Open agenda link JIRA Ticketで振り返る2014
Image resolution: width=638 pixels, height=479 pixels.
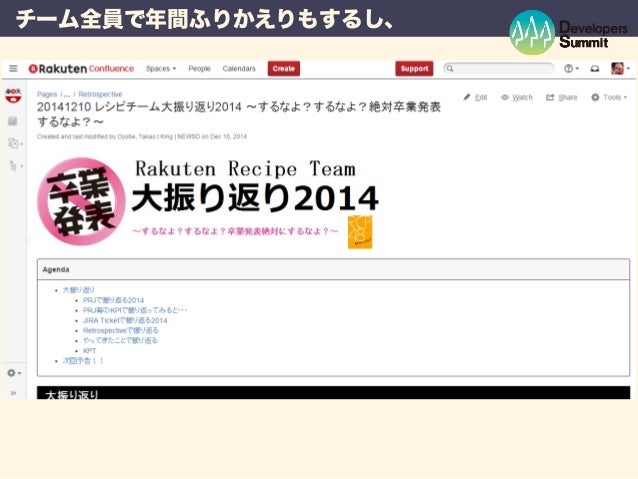[x=125, y=320]
